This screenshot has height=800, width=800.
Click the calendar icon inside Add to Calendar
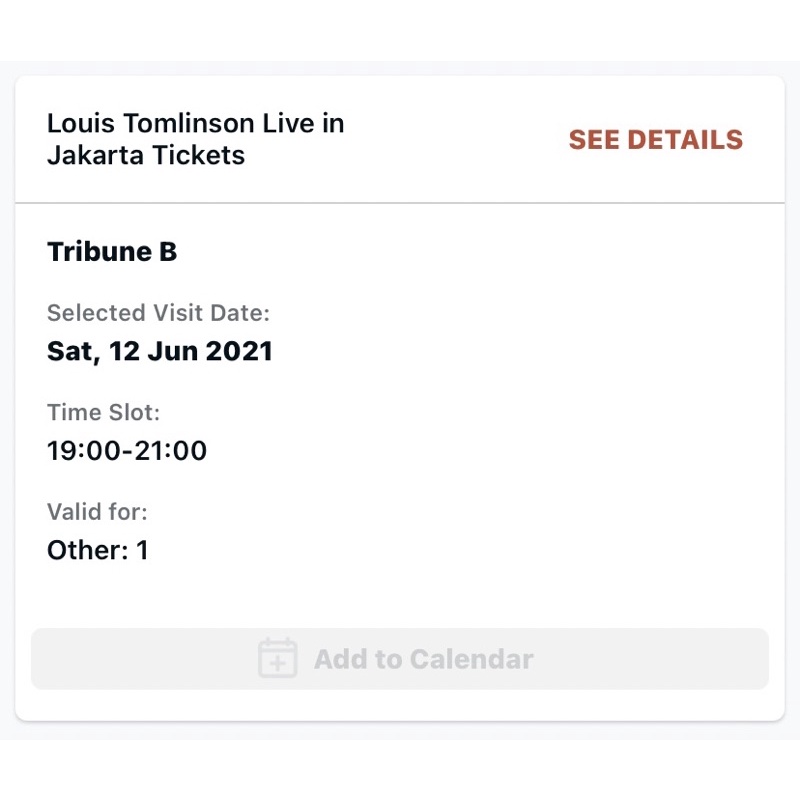(278, 658)
